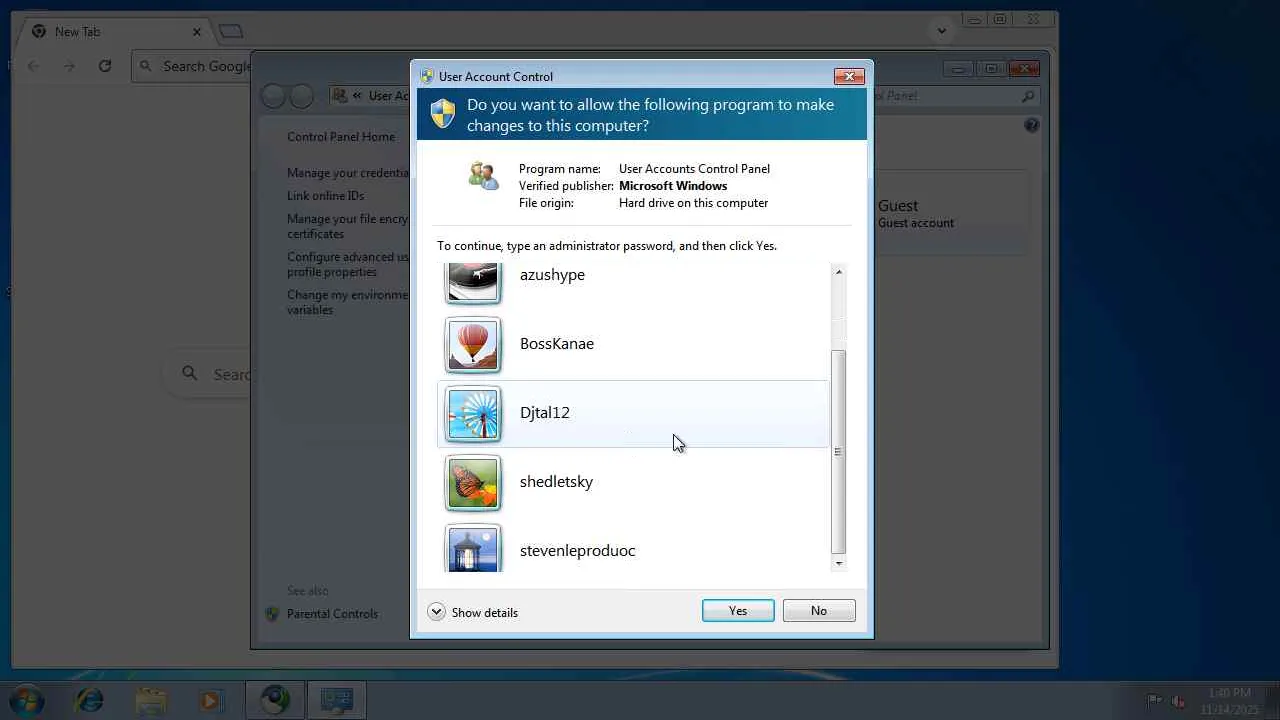1280x720 pixels.
Task: Click Djtal12's pinwheel avatar picture
Action: point(473,414)
